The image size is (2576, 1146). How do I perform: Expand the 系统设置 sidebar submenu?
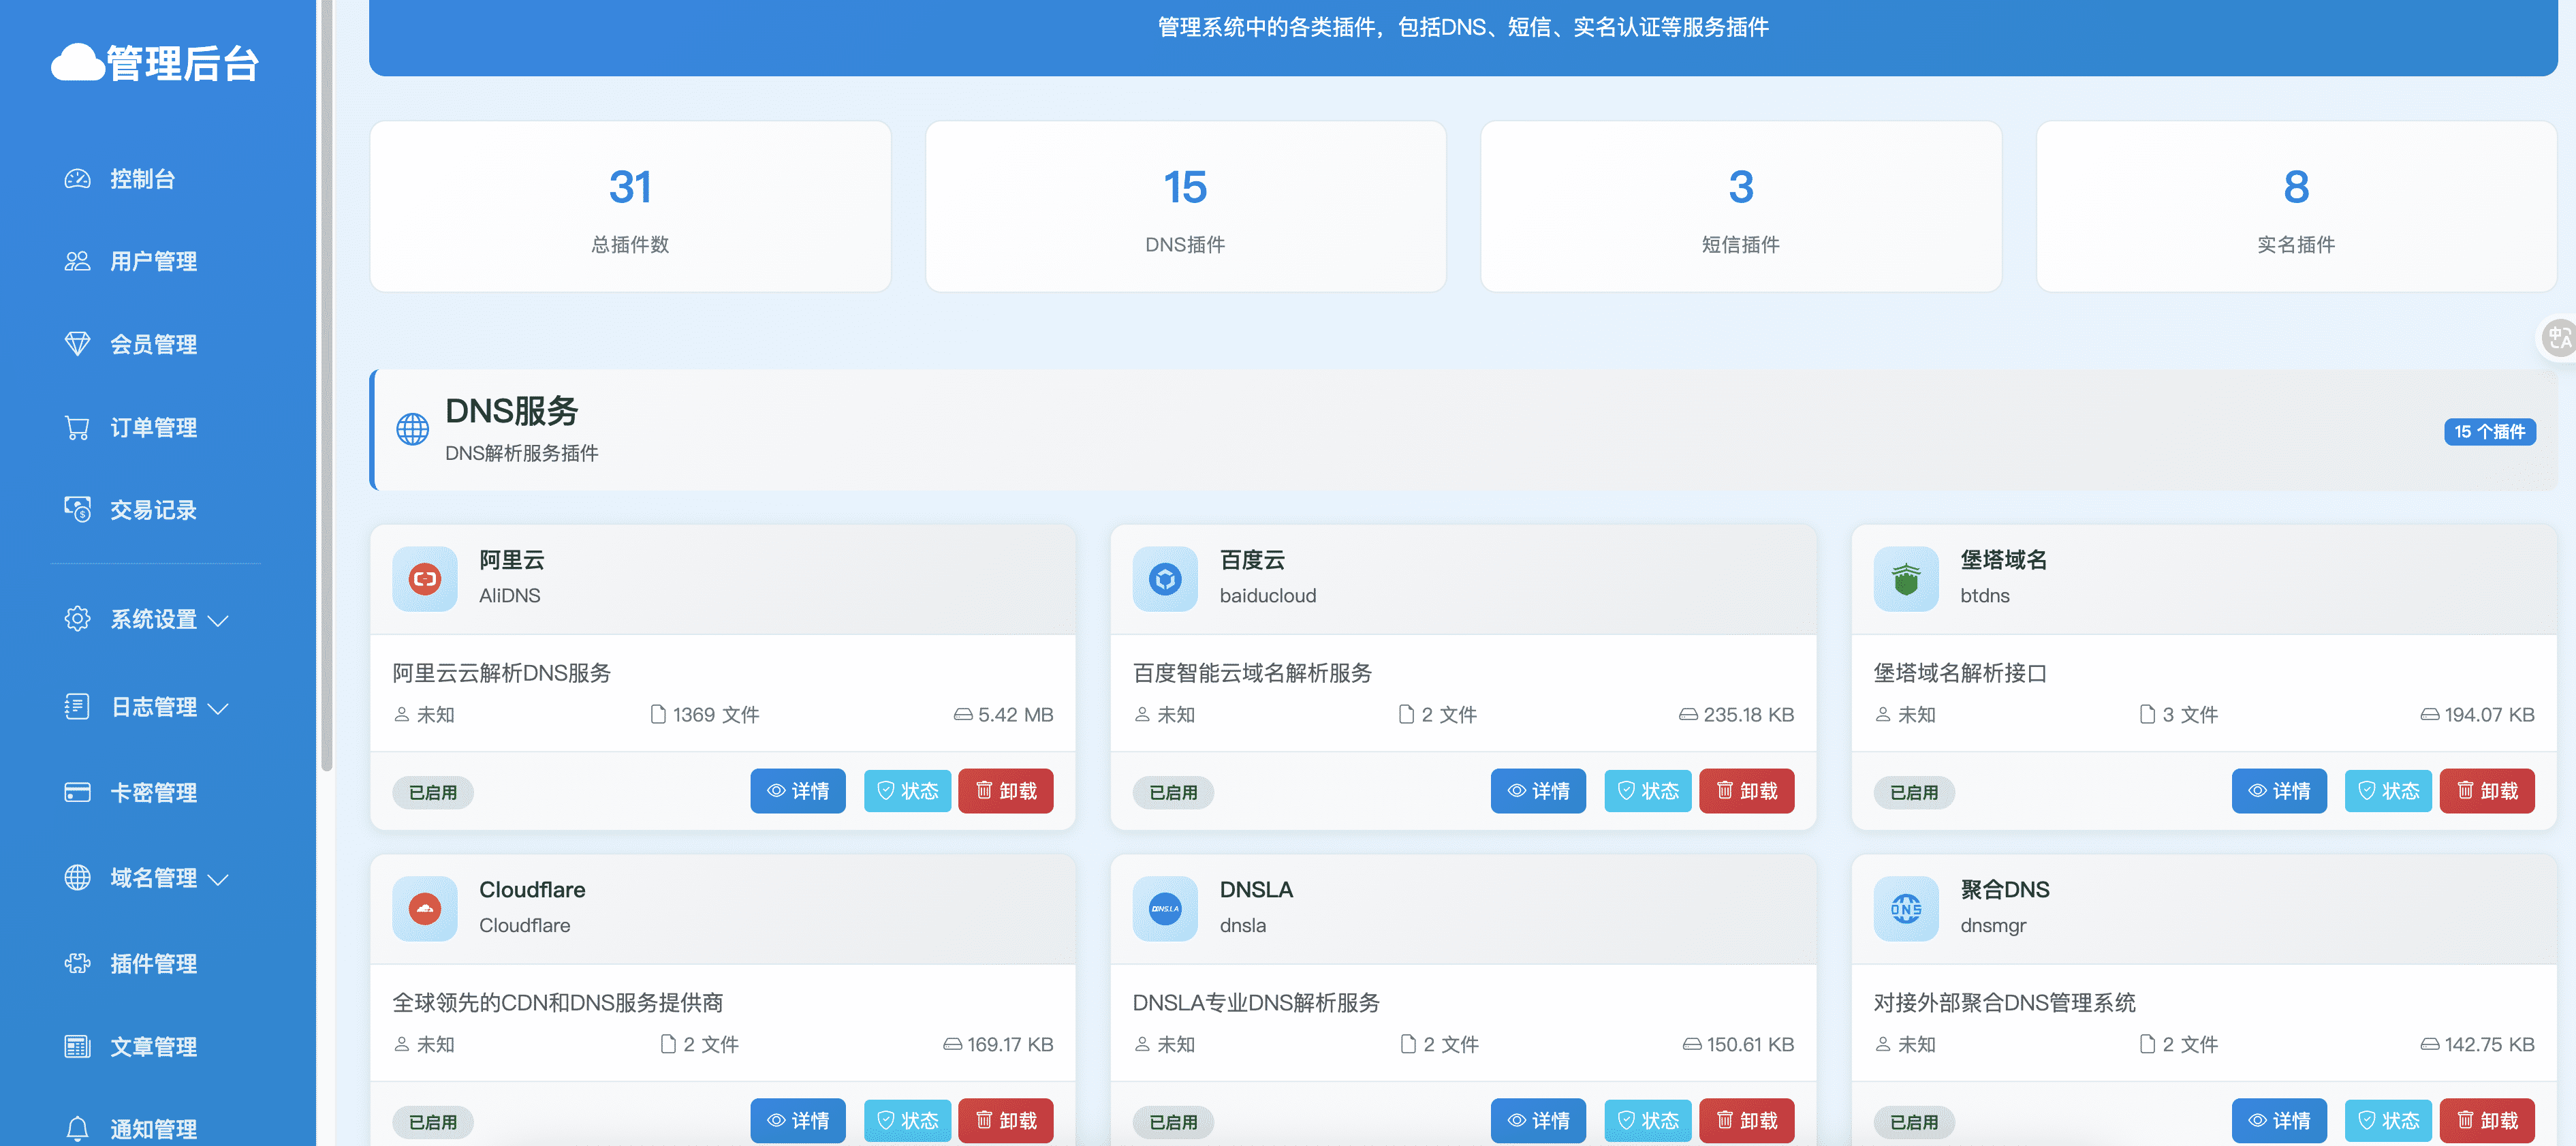[153, 619]
